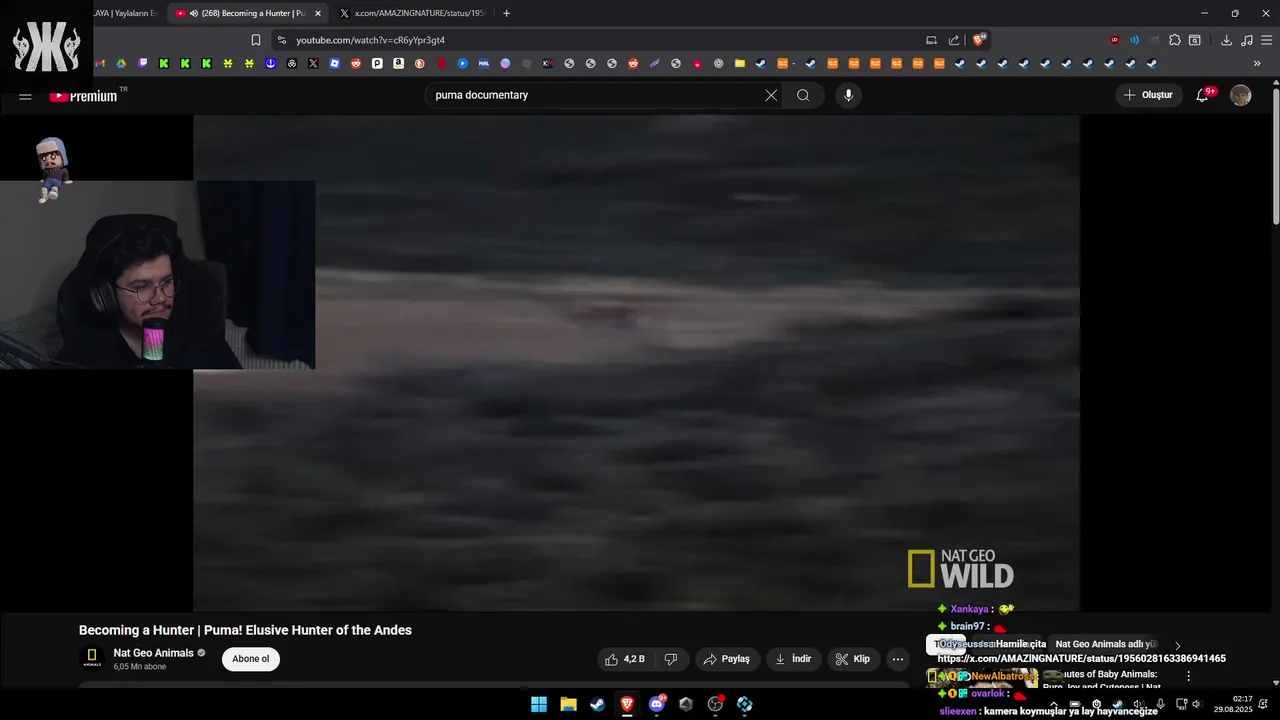Download the video with İndir
The height and width of the screenshot is (720, 1280).
pos(794,659)
